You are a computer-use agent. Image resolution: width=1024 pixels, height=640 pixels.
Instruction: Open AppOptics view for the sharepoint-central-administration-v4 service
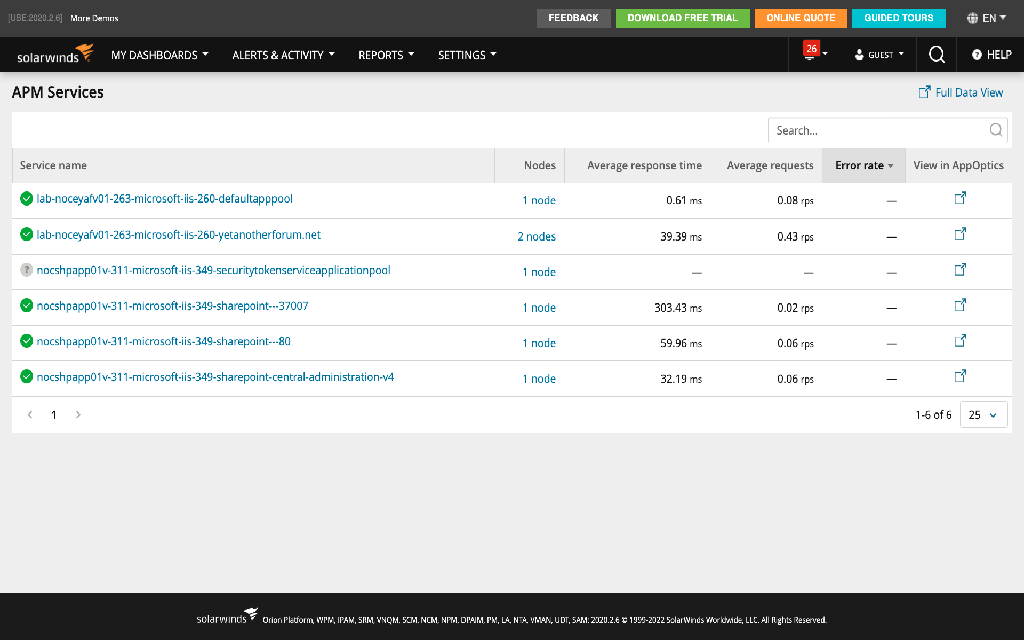point(959,377)
